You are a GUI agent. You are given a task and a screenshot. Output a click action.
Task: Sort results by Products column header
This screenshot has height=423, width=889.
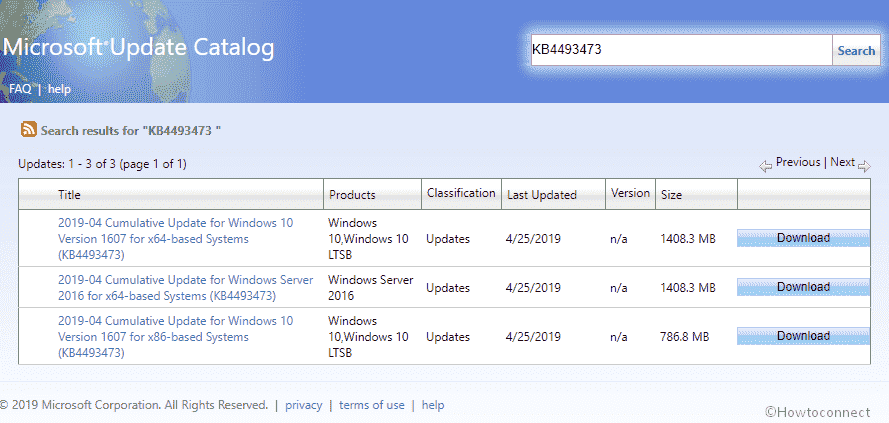(x=352, y=195)
